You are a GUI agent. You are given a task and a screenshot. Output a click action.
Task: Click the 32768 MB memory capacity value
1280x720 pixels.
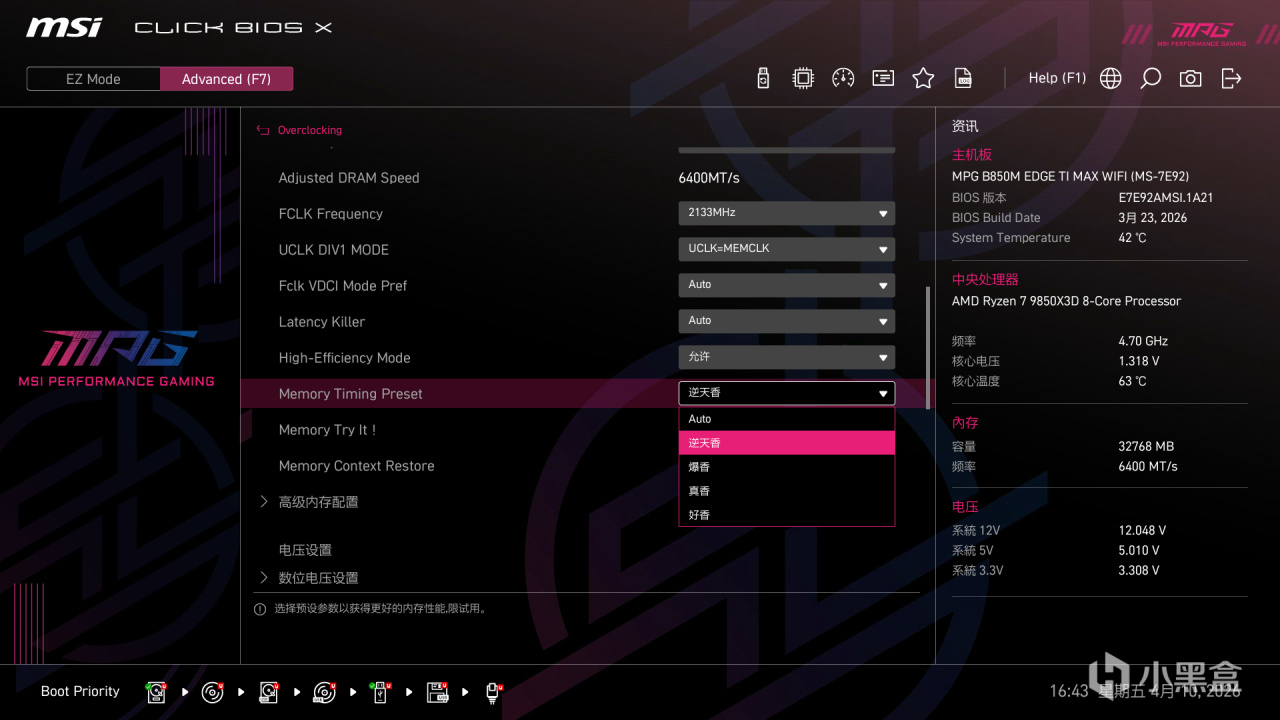point(1146,447)
